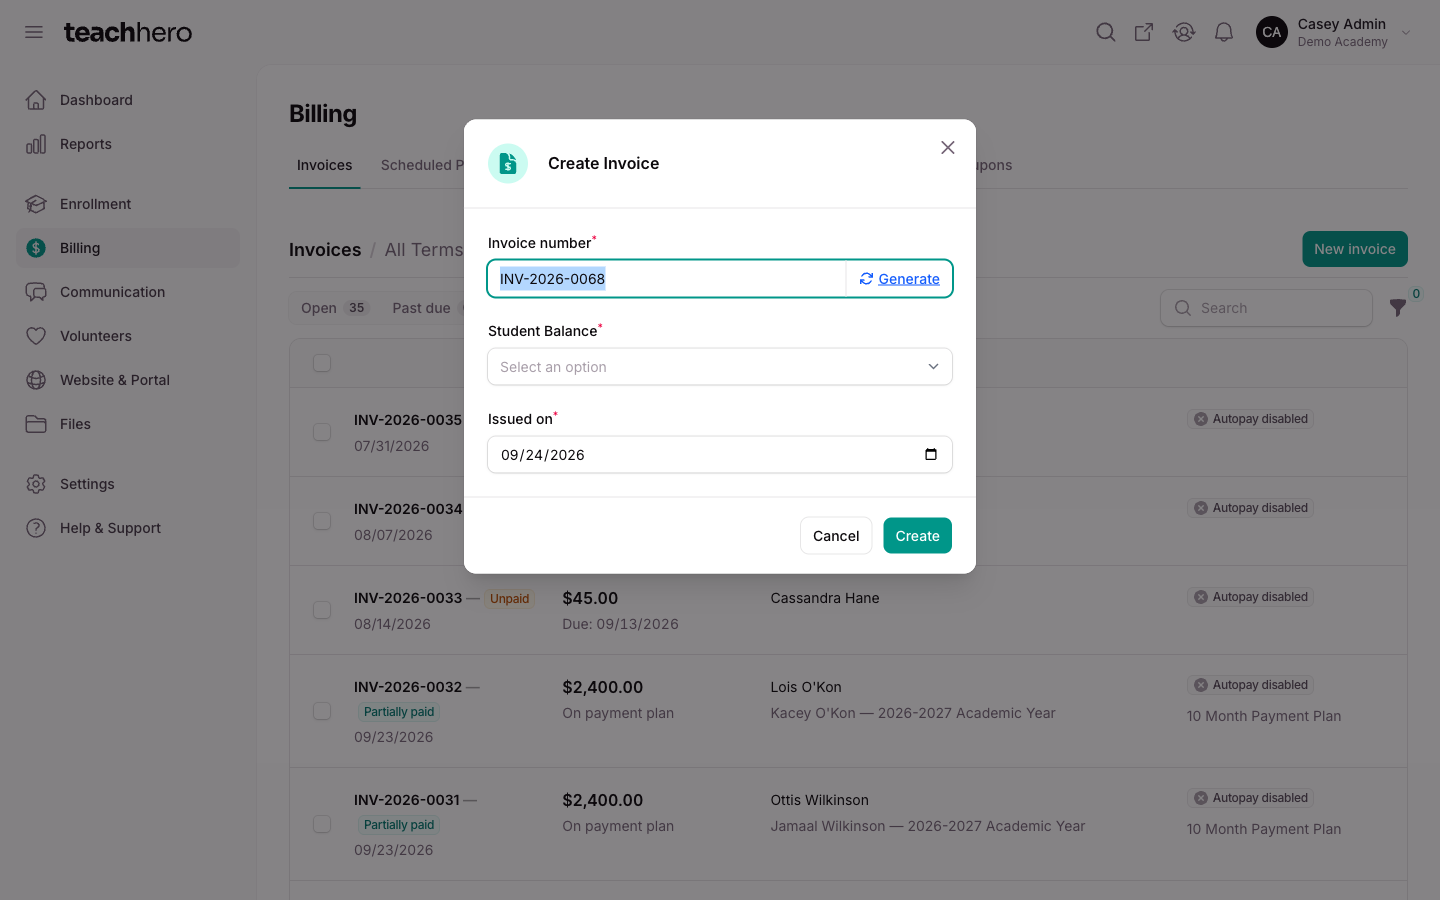Click the Cancel button

pos(836,536)
